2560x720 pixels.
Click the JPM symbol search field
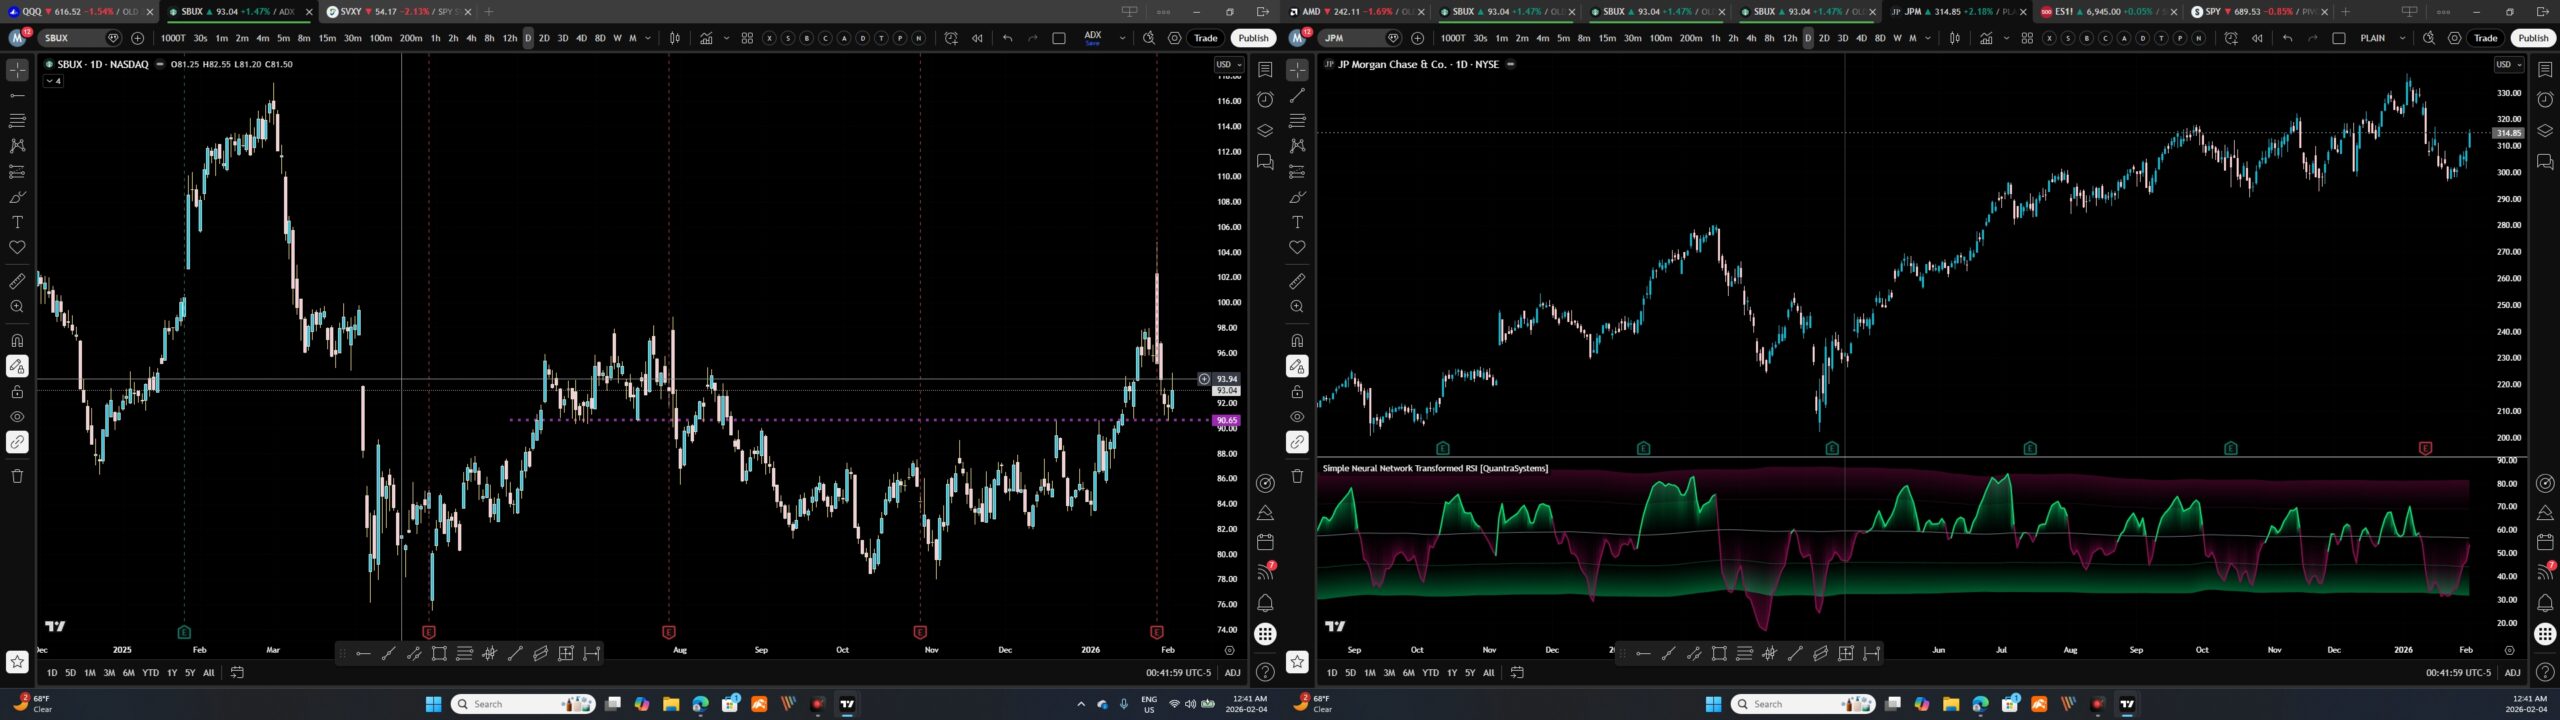(x=1350, y=38)
